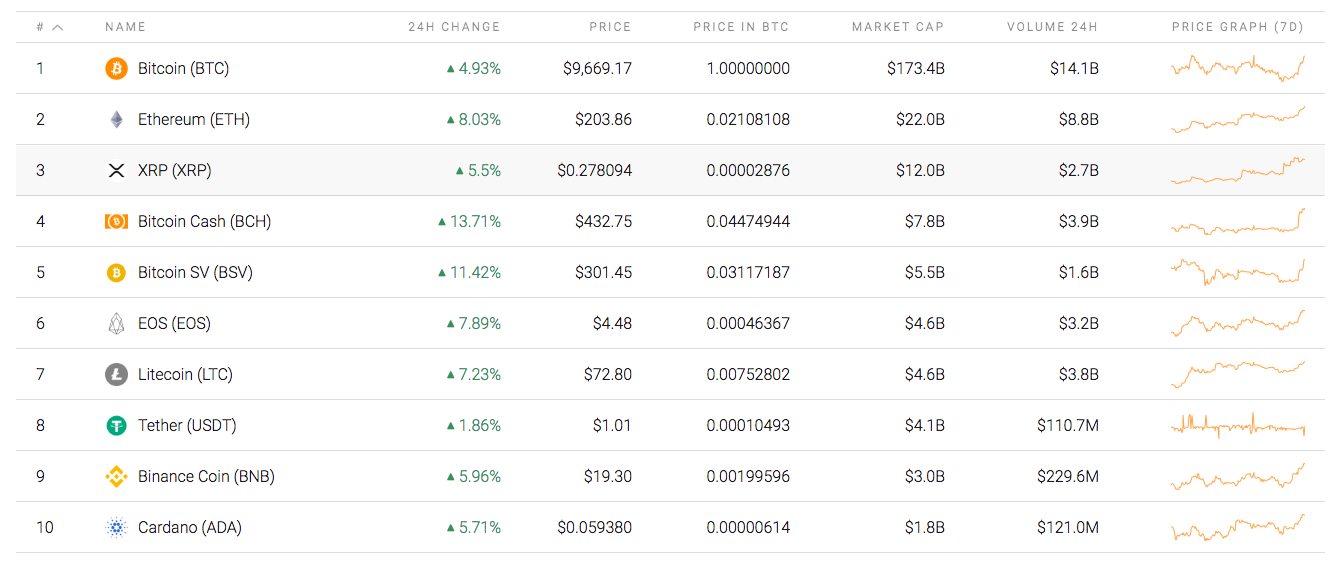Click Litecoin's BTC price 0.00752802
The image size is (1339, 564).
(748, 374)
